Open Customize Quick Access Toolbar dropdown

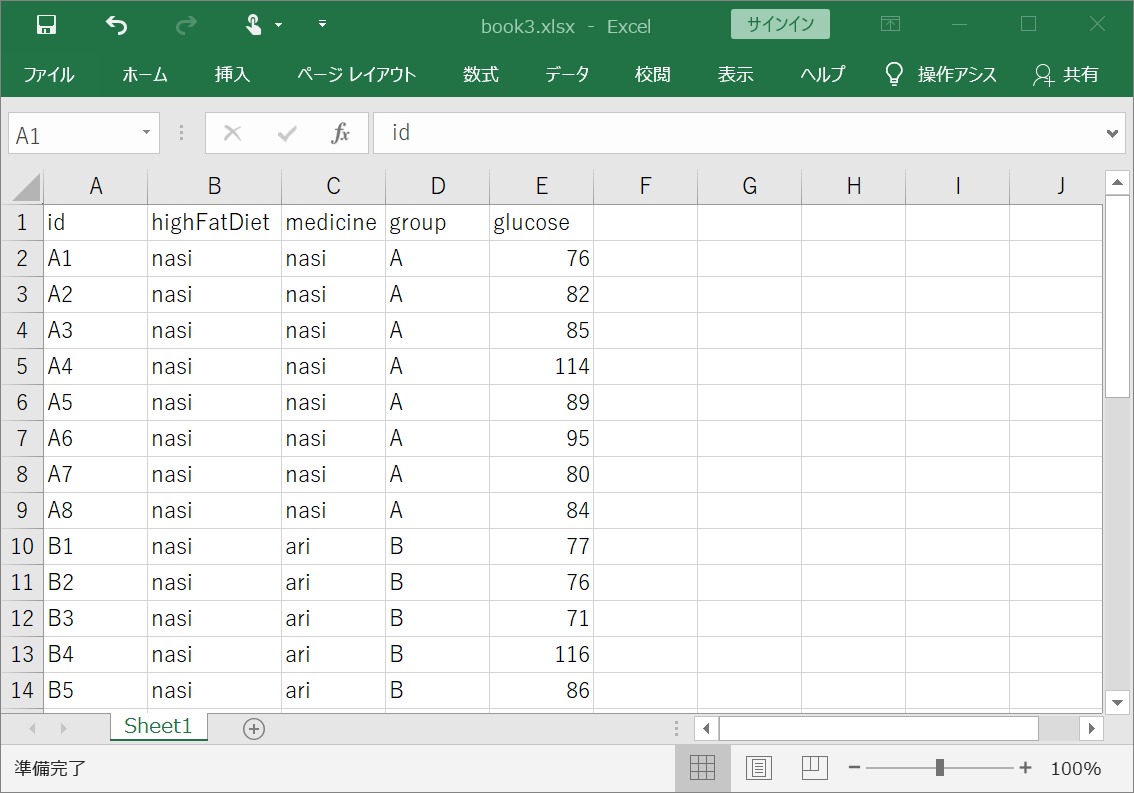322,24
